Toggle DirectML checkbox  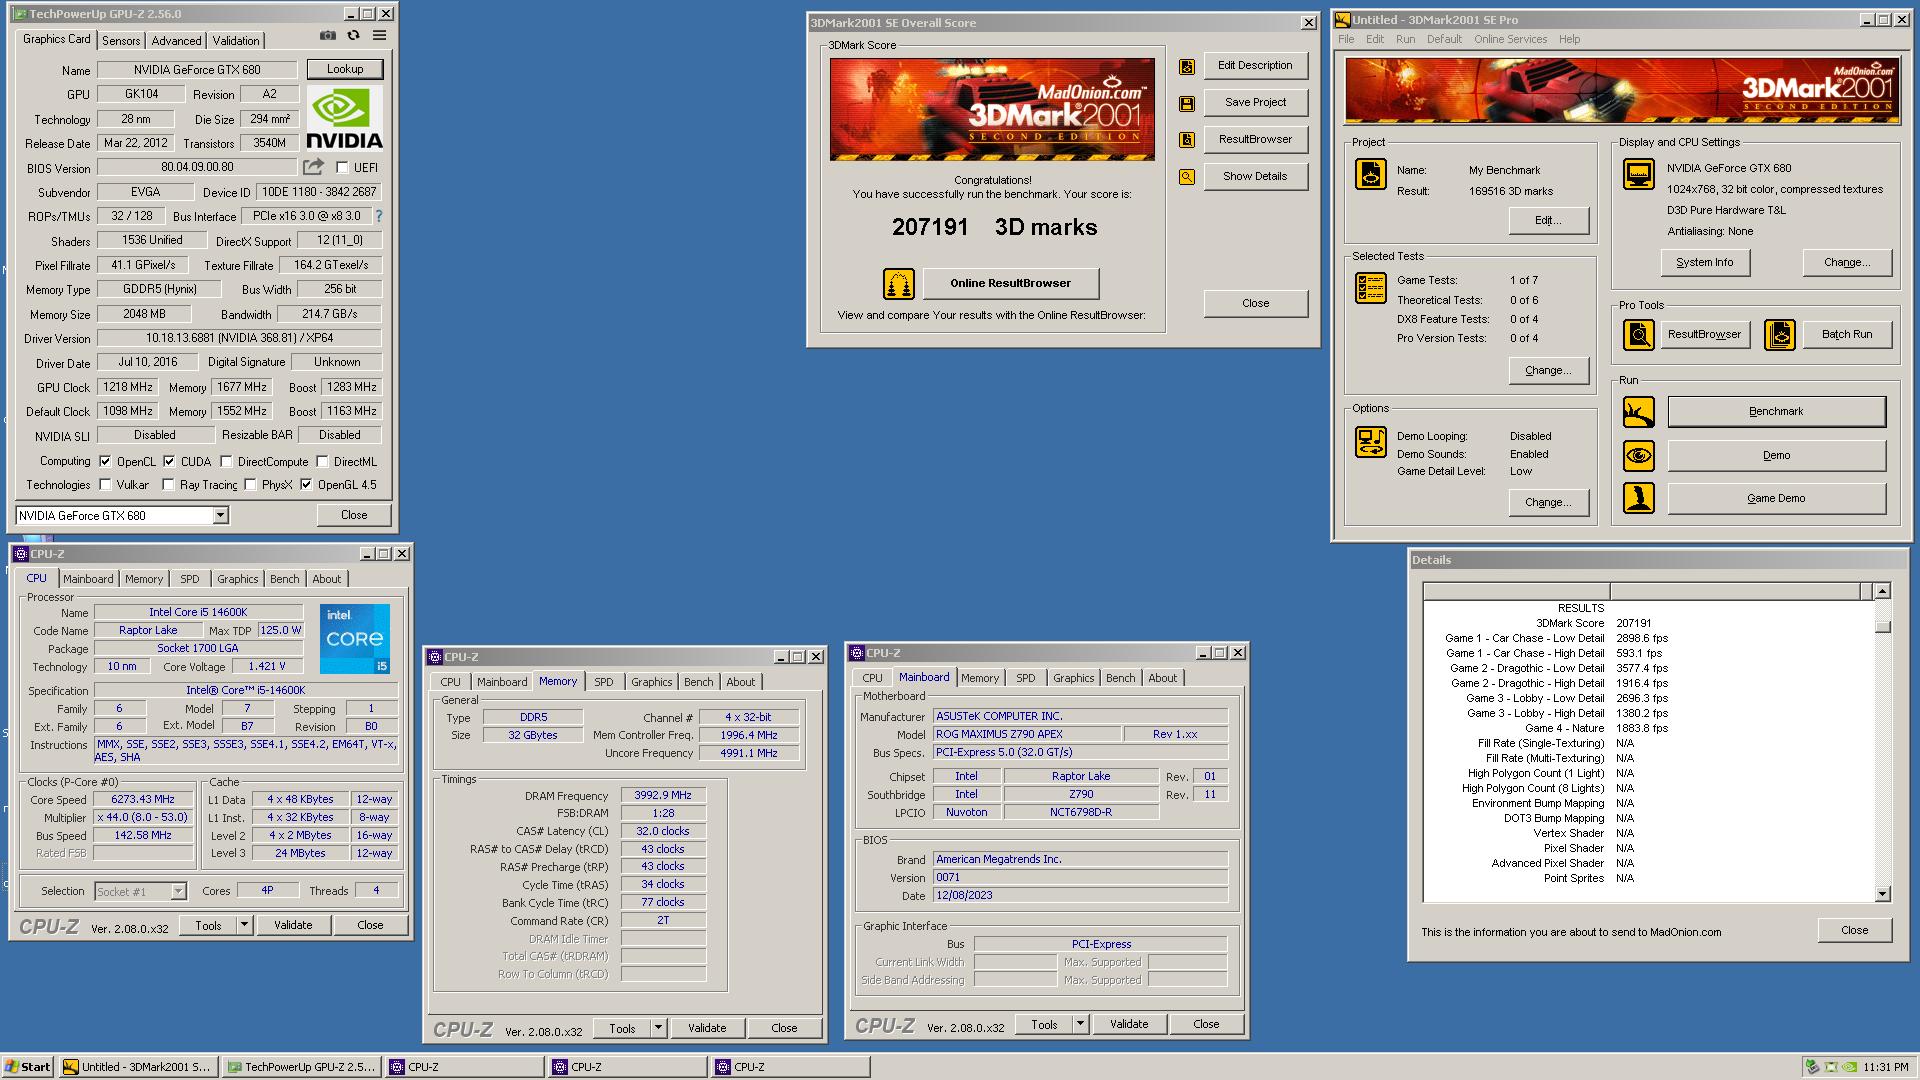(x=322, y=462)
